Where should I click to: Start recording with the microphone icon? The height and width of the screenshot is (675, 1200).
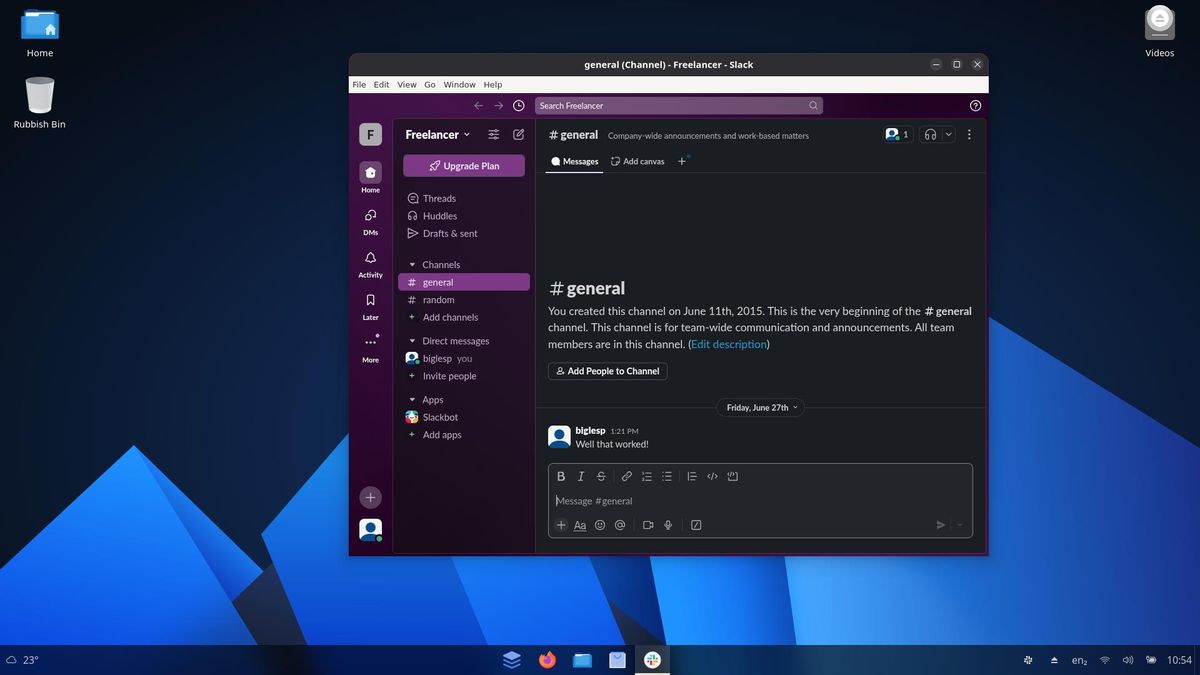(x=667, y=524)
